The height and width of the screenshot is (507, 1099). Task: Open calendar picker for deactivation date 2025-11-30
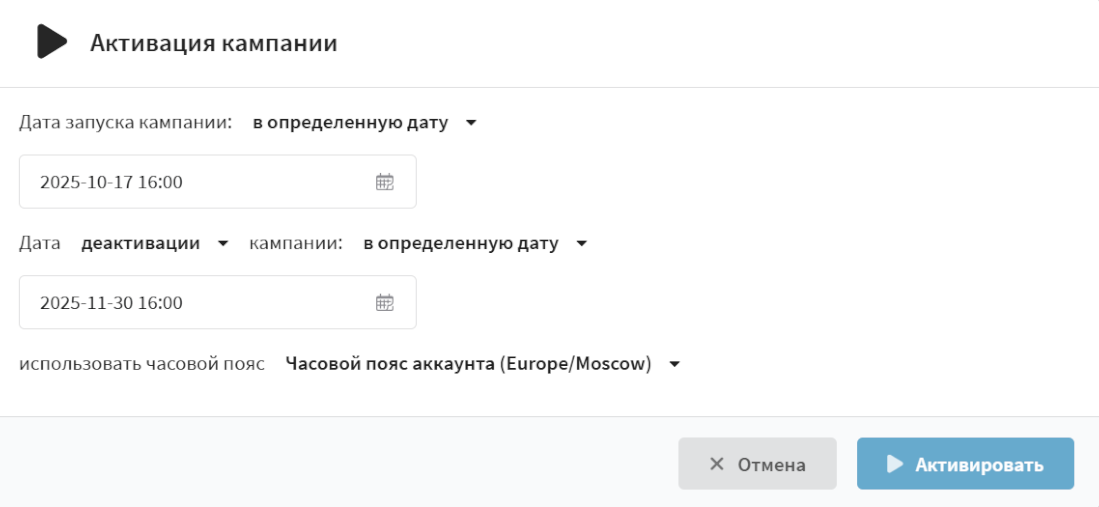coord(385,302)
